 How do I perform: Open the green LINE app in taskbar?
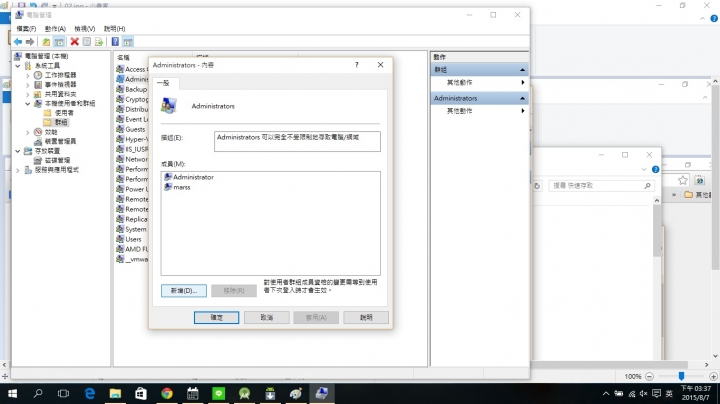219,393
